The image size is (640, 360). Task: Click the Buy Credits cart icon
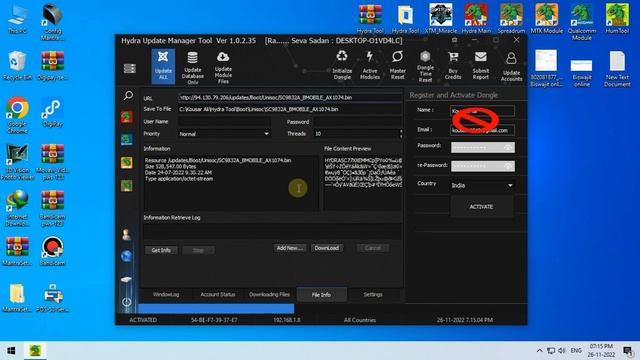click(x=453, y=65)
